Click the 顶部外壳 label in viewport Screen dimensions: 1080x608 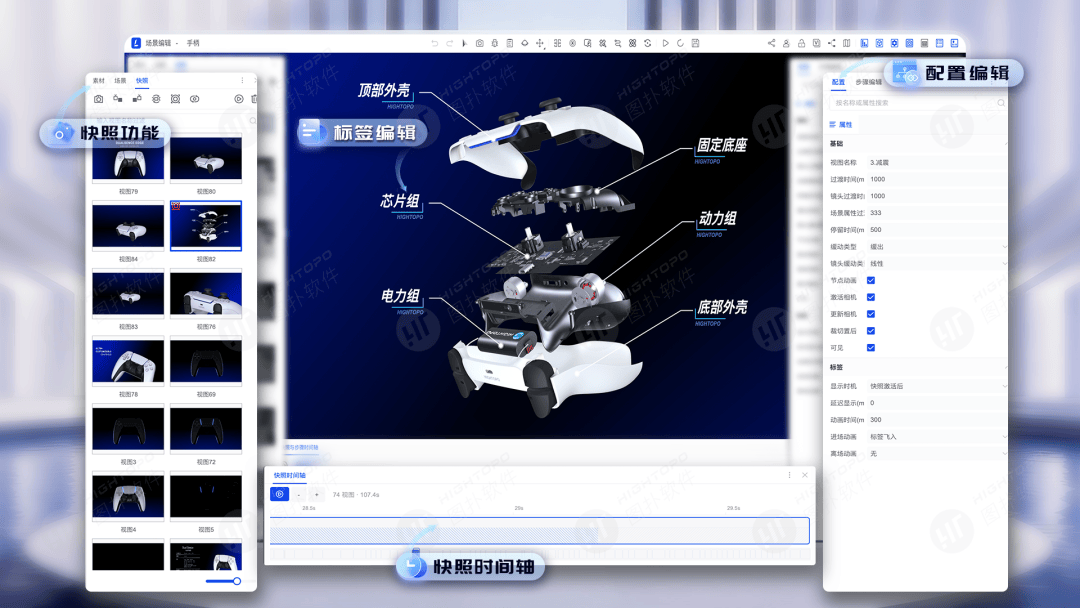[x=384, y=91]
